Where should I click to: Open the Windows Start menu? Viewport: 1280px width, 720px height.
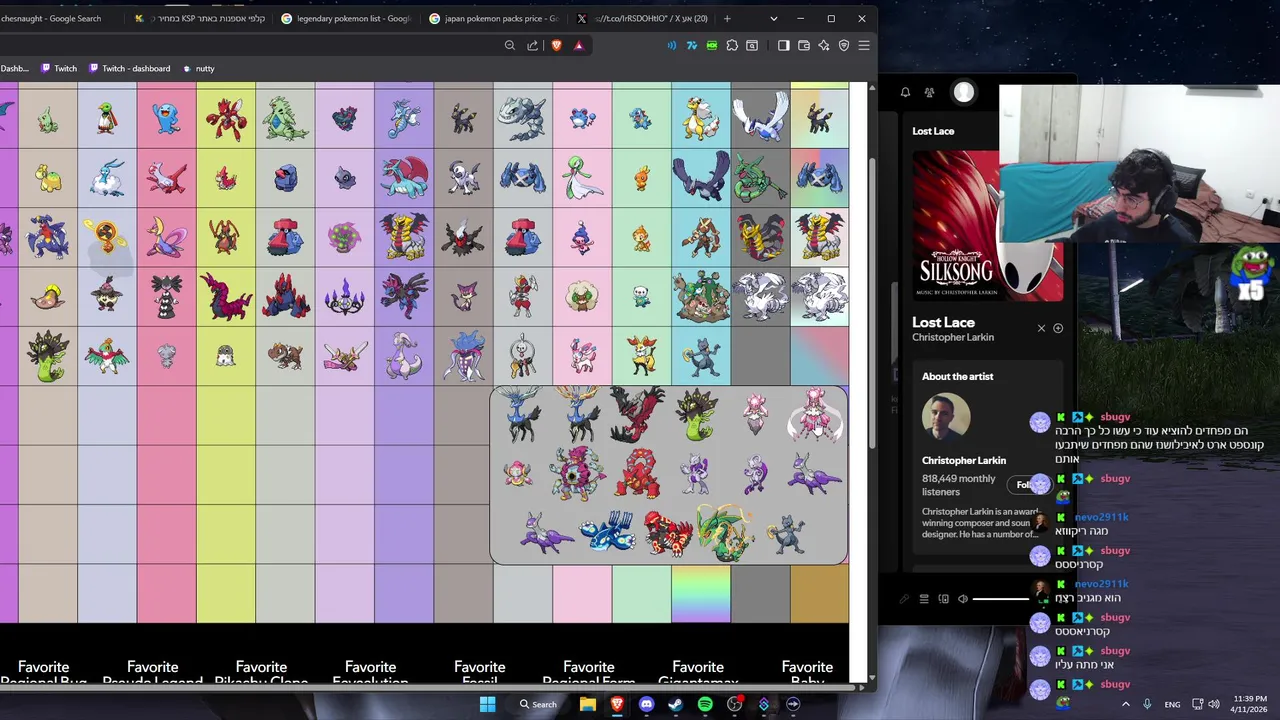(487, 704)
